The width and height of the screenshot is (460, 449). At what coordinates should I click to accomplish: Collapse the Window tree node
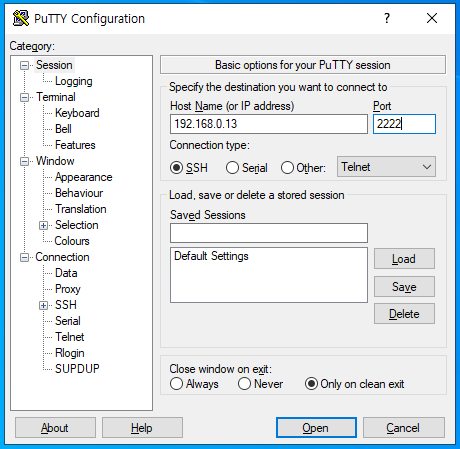(x=24, y=161)
